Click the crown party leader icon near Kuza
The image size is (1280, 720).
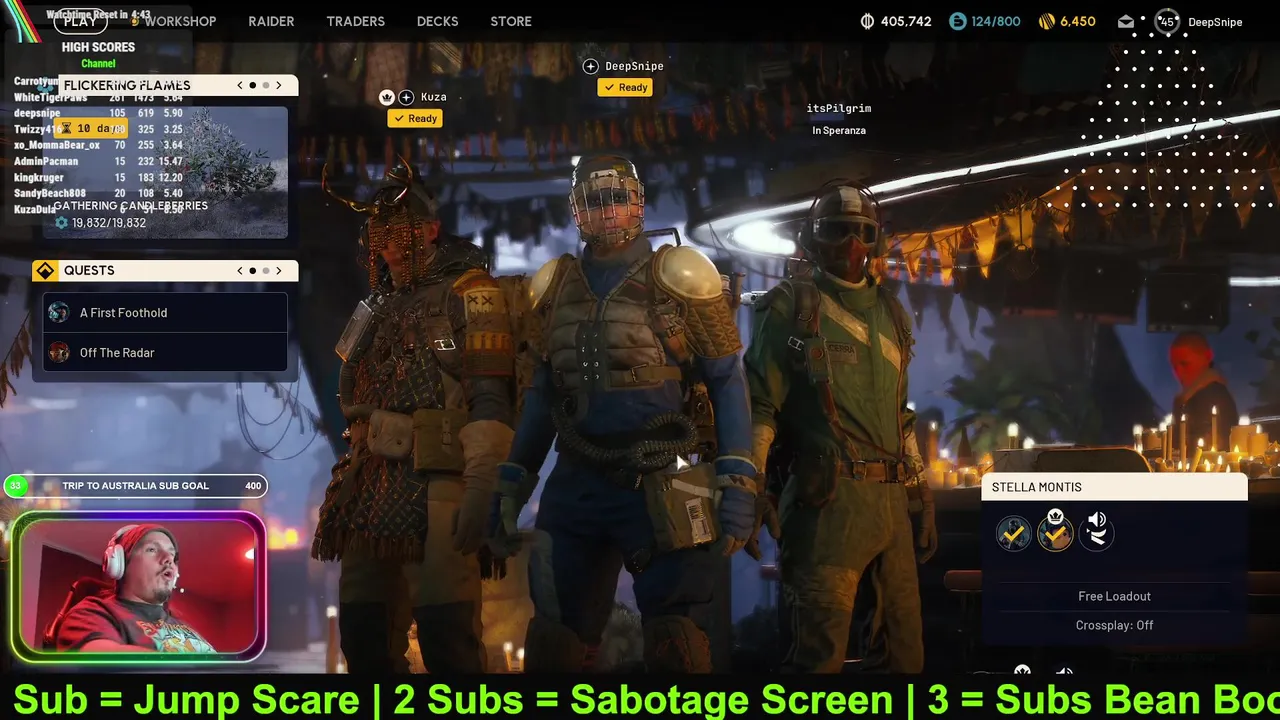pyautogui.click(x=387, y=97)
